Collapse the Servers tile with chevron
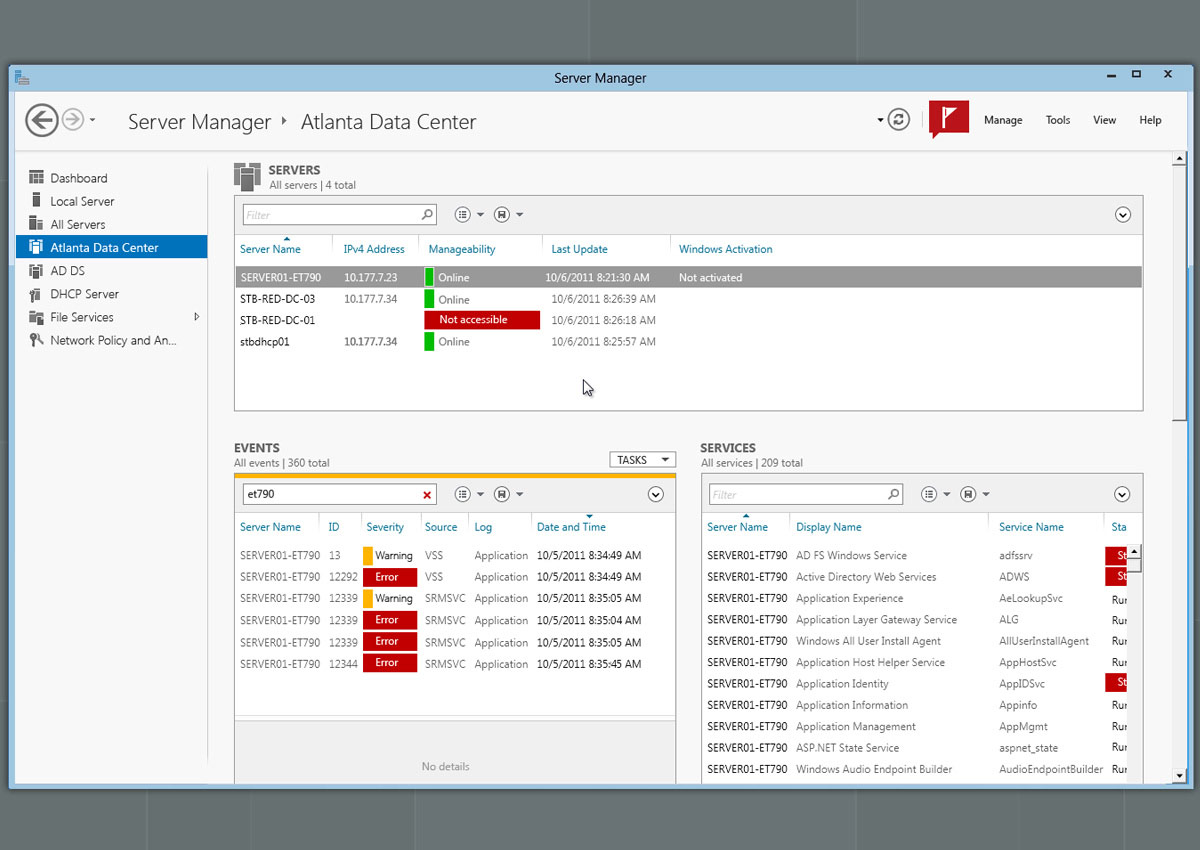This screenshot has height=850, width=1200. (1122, 215)
